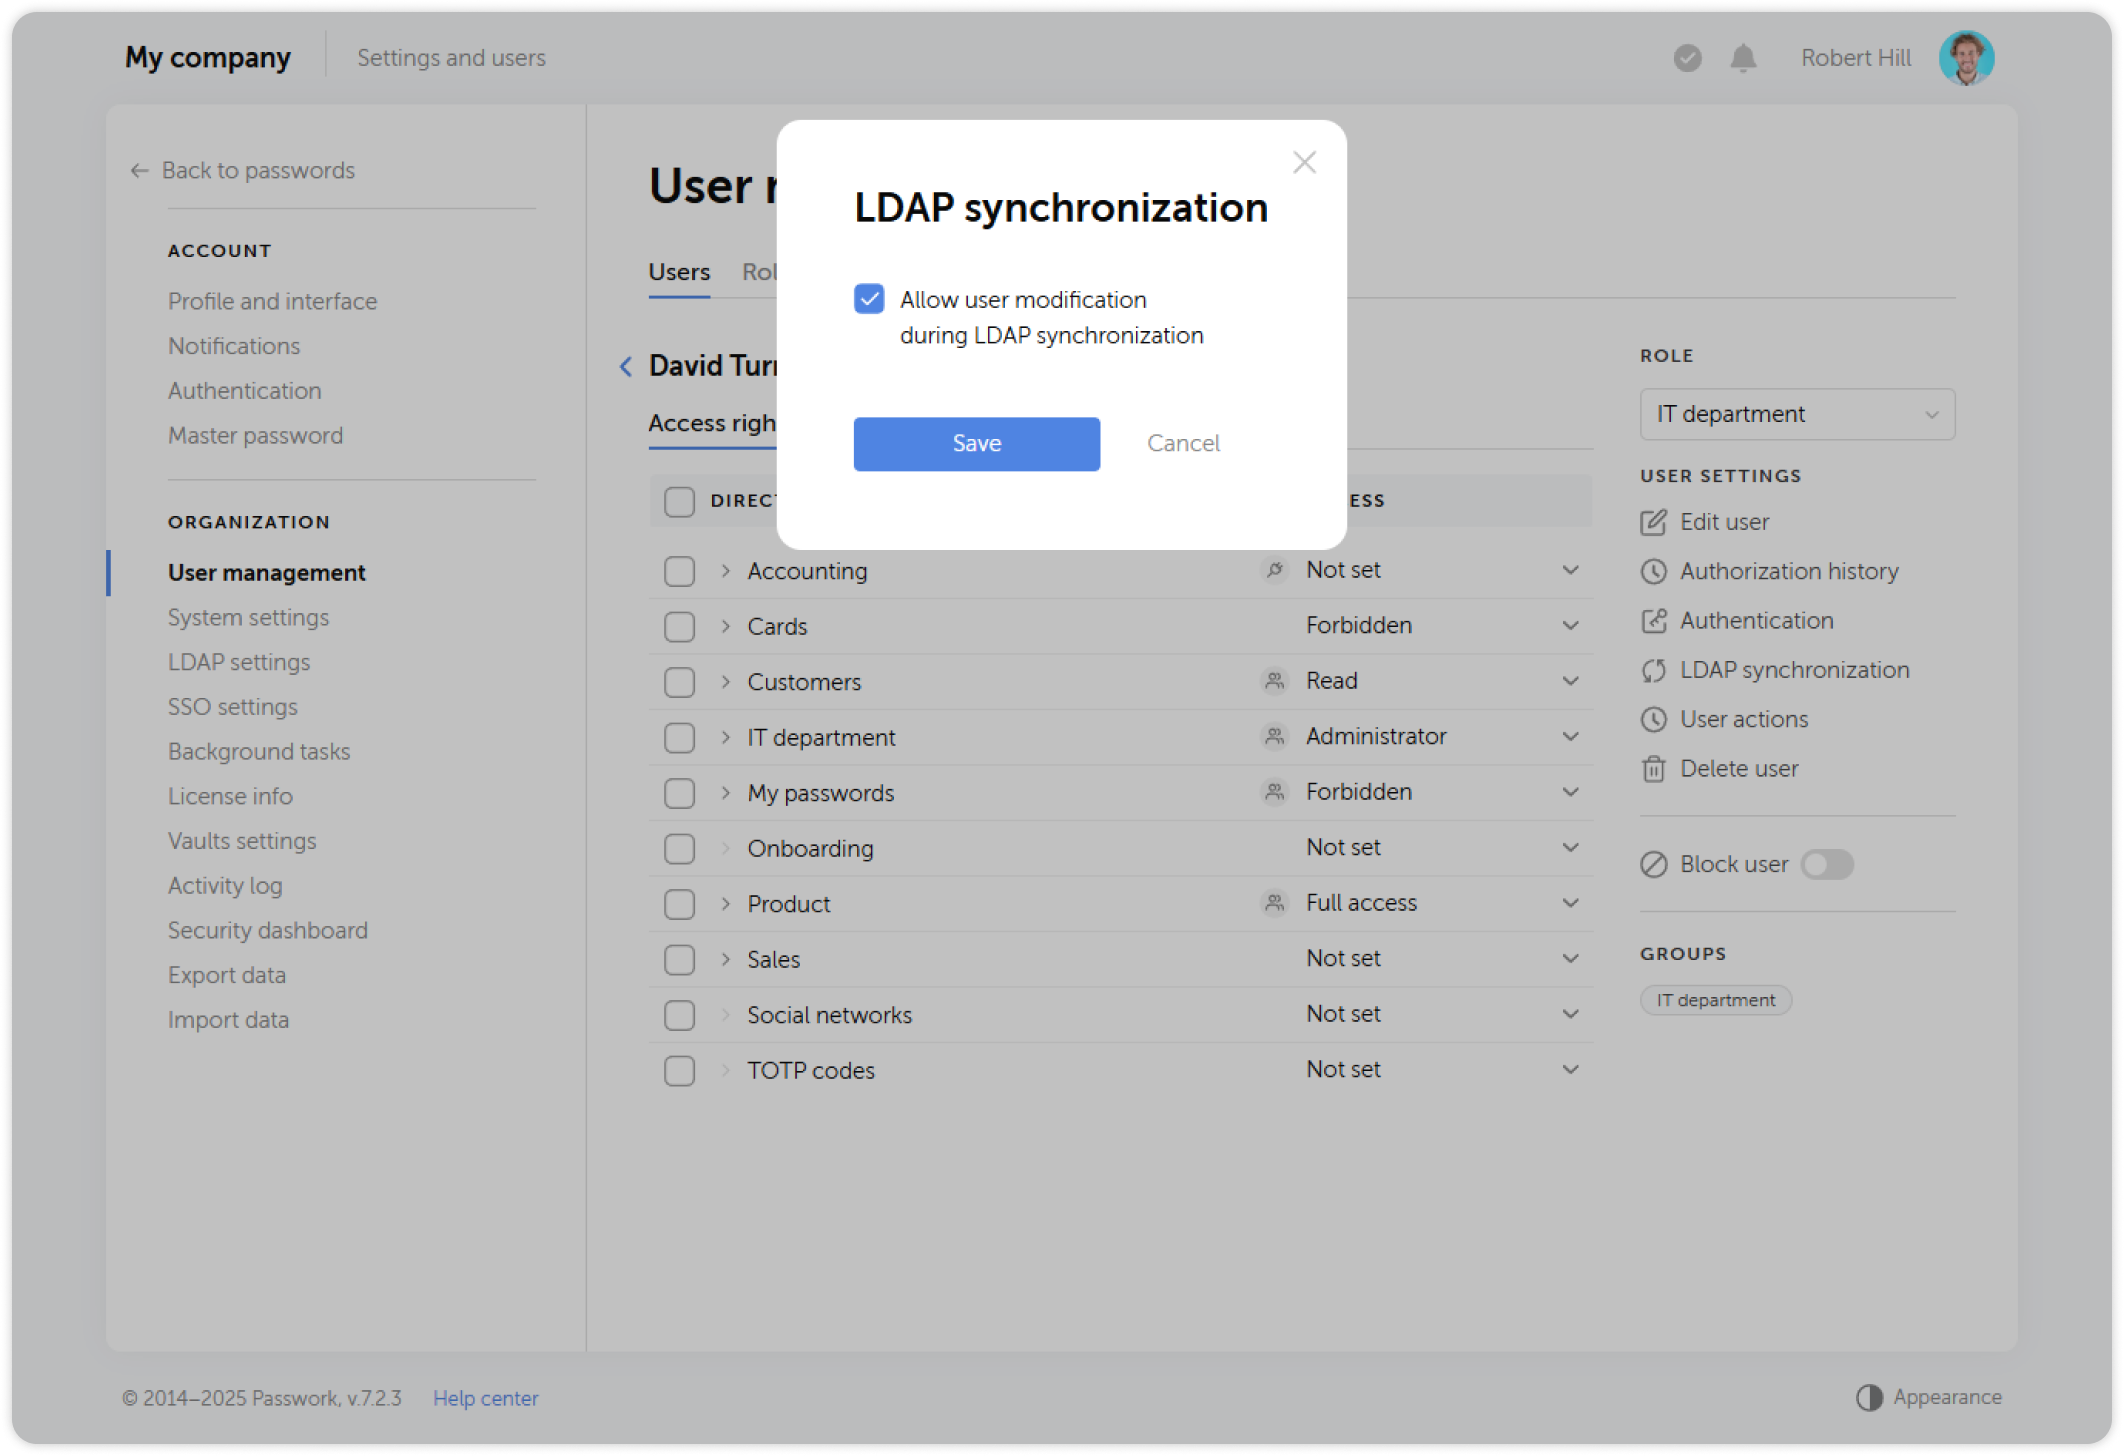Open the Role dropdown showing IT department
Viewport: 2124px width, 1456px height.
coord(1796,413)
